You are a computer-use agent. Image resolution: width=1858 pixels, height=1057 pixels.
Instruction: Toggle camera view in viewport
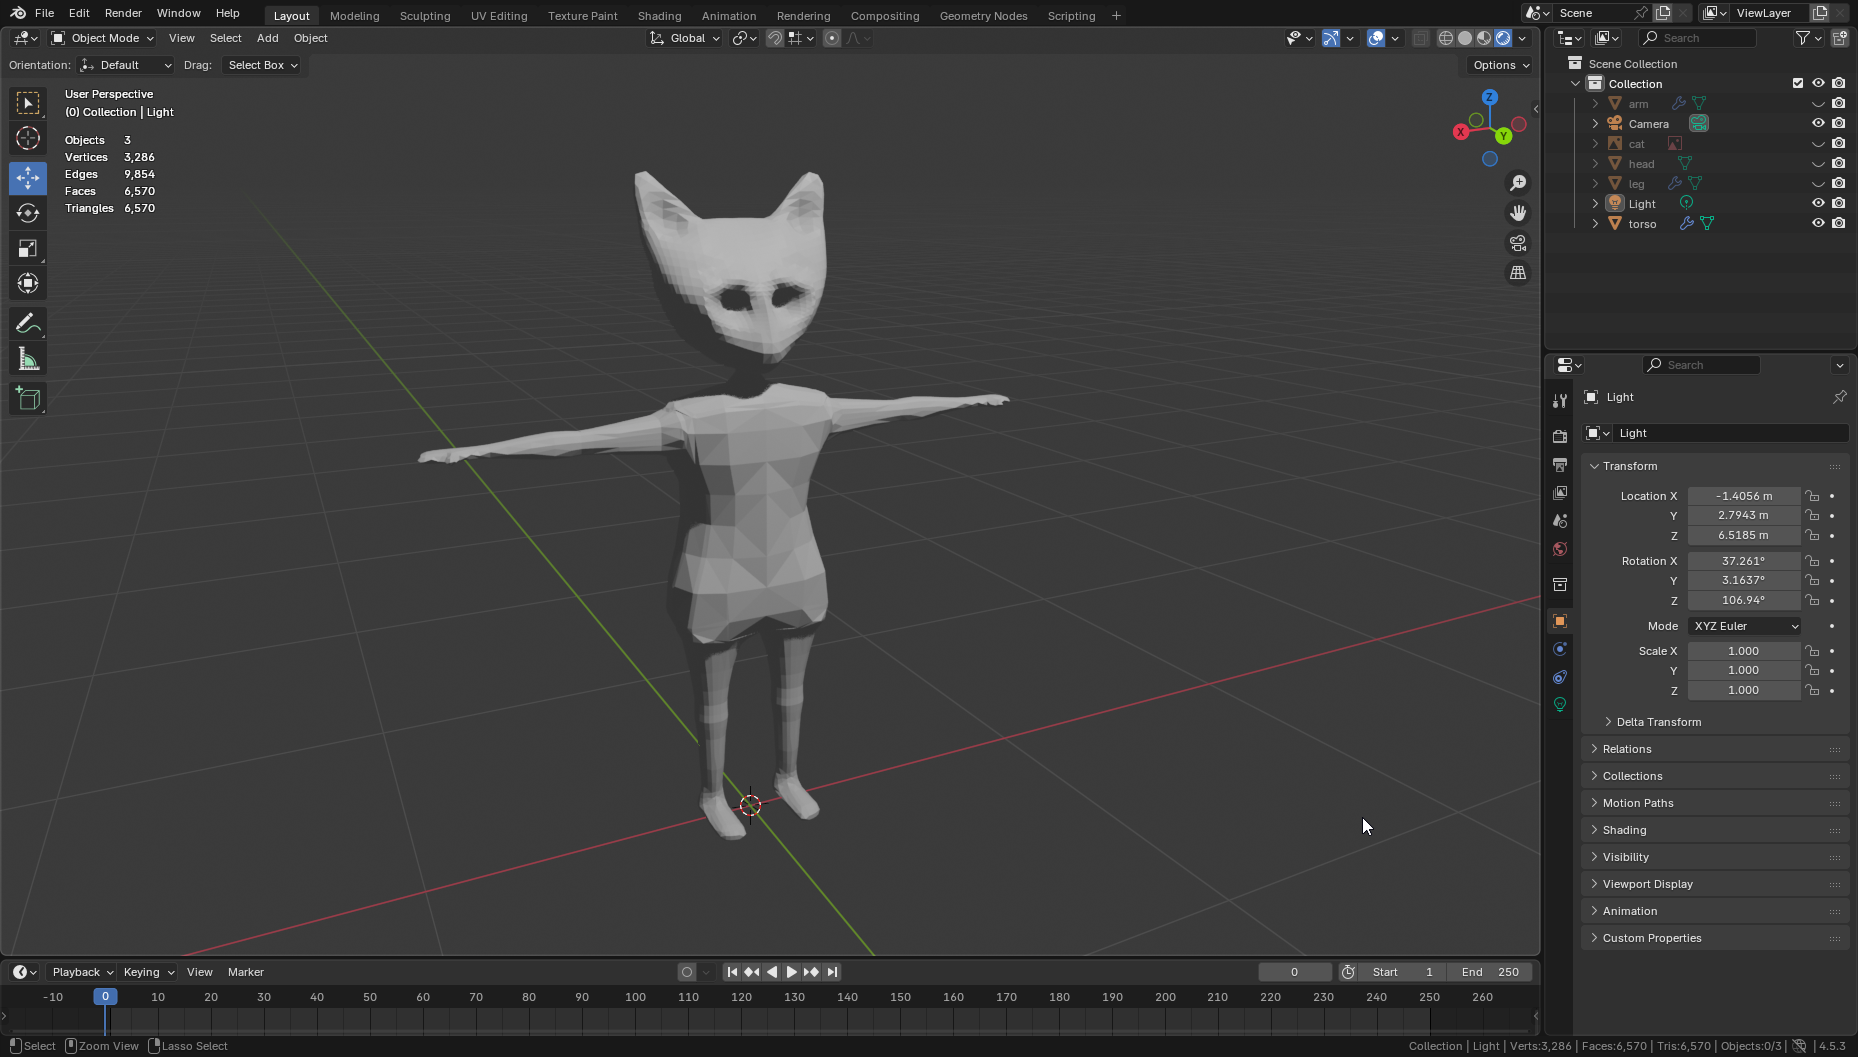(1518, 243)
